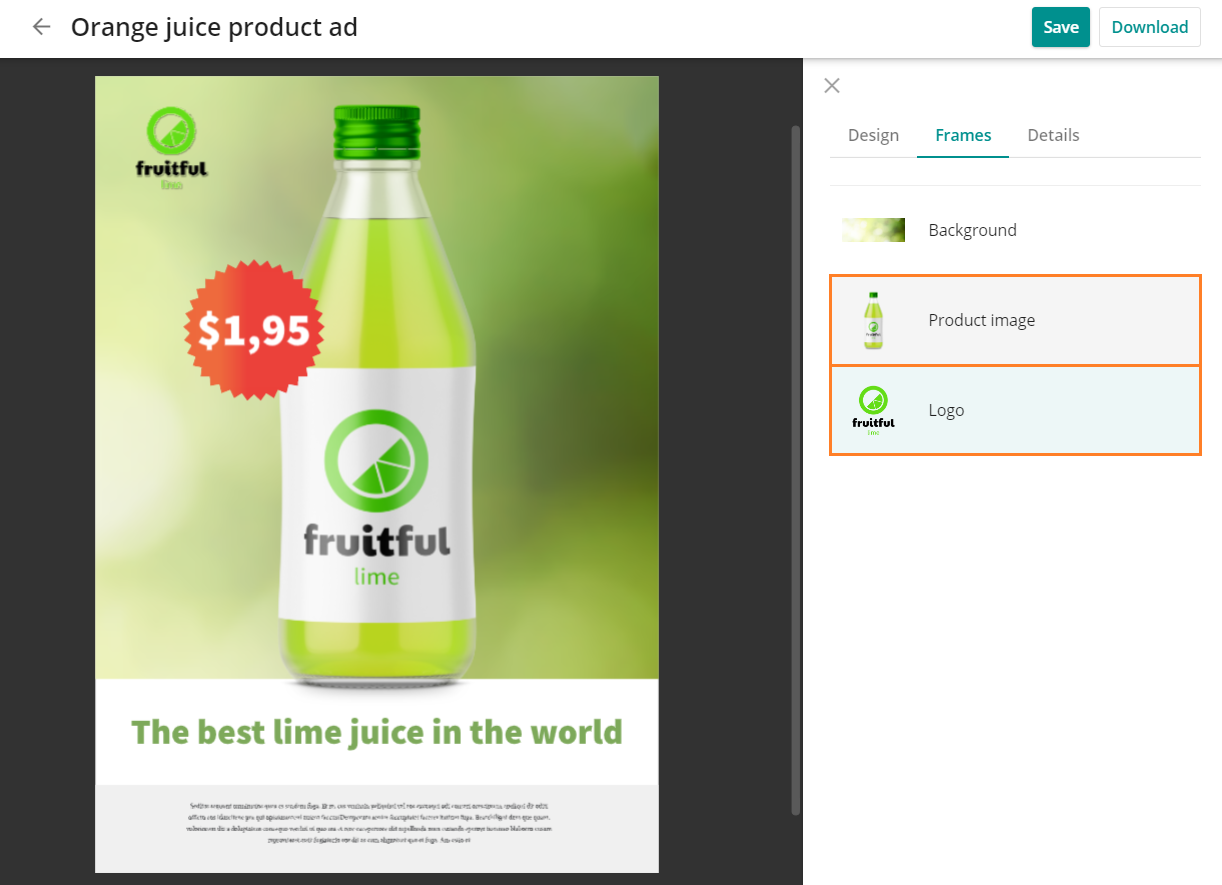Switch to the Design tab
1222x885 pixels.
[x=873, y=135]
